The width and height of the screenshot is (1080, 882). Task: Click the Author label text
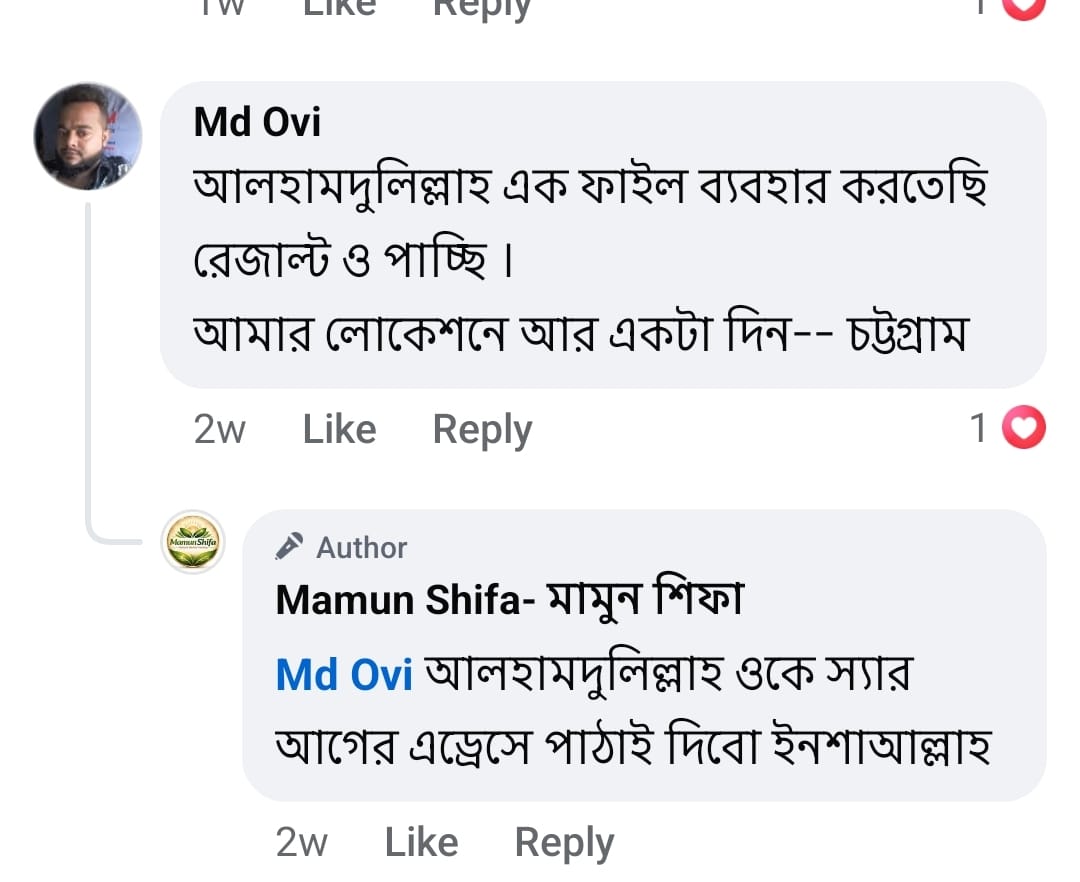pos(362,547)
